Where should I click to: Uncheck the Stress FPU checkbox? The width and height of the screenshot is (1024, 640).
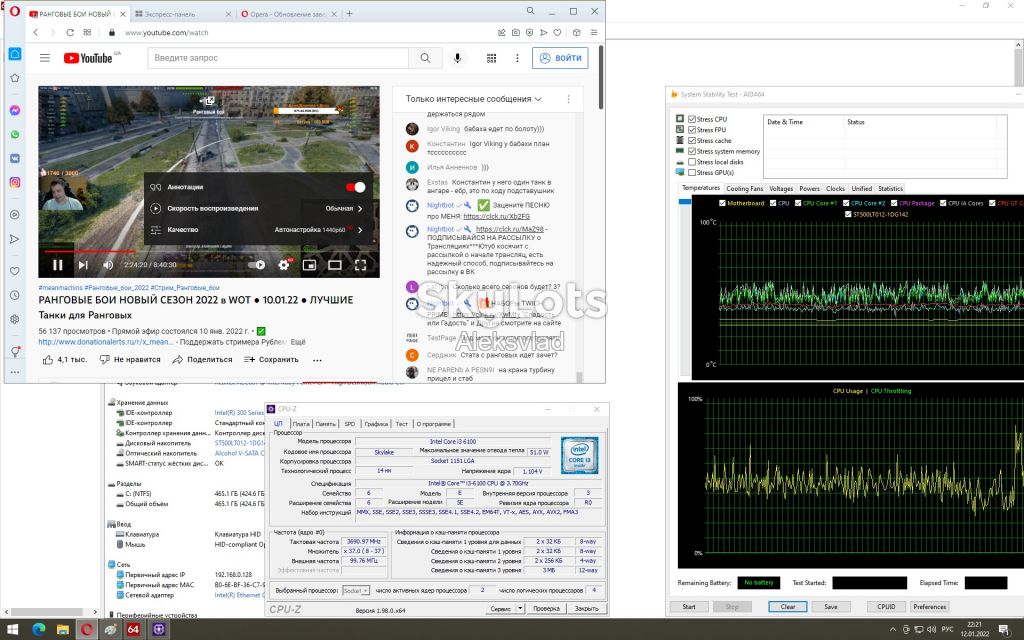click(692, 130)
